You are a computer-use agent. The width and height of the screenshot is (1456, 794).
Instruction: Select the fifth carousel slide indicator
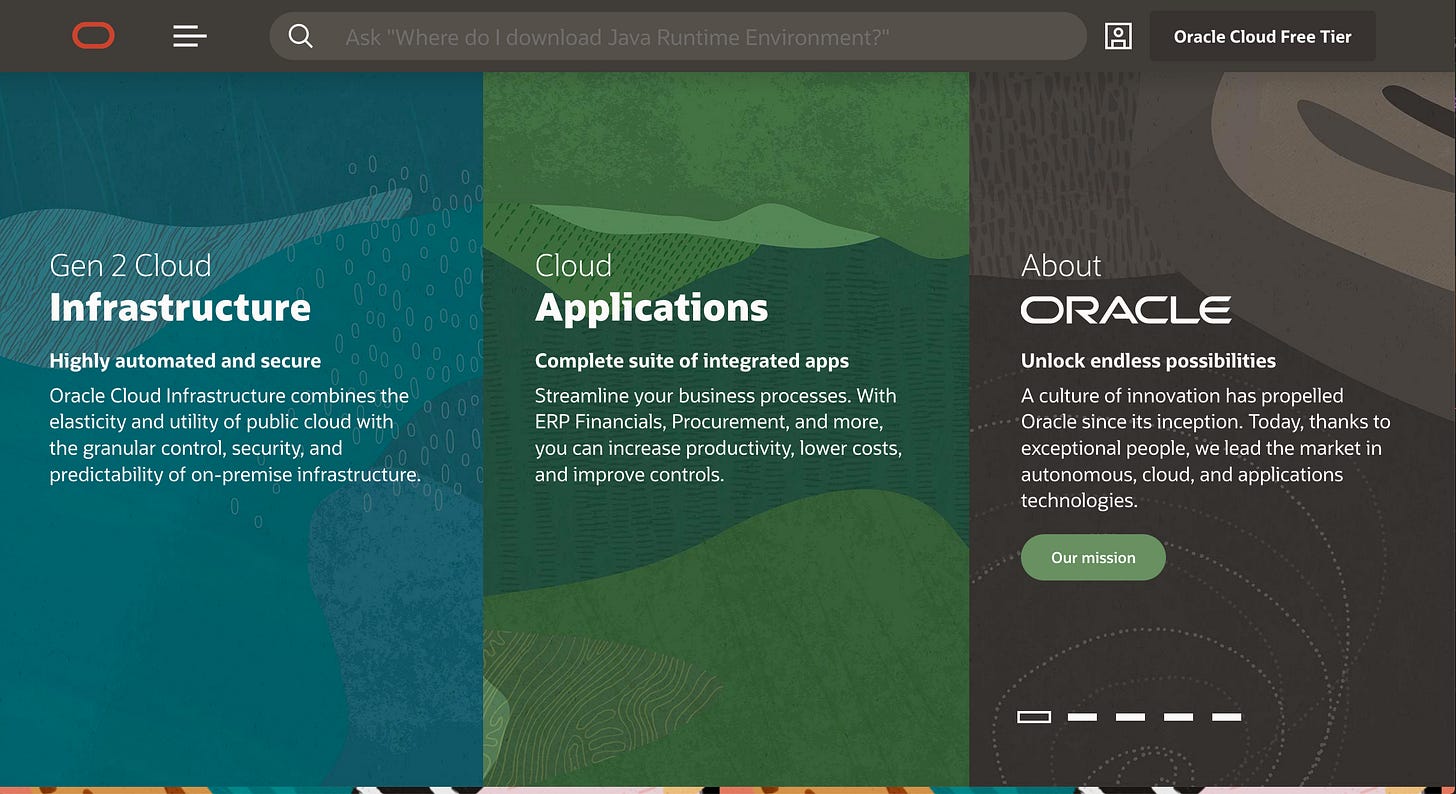(x=1226, y=716)
